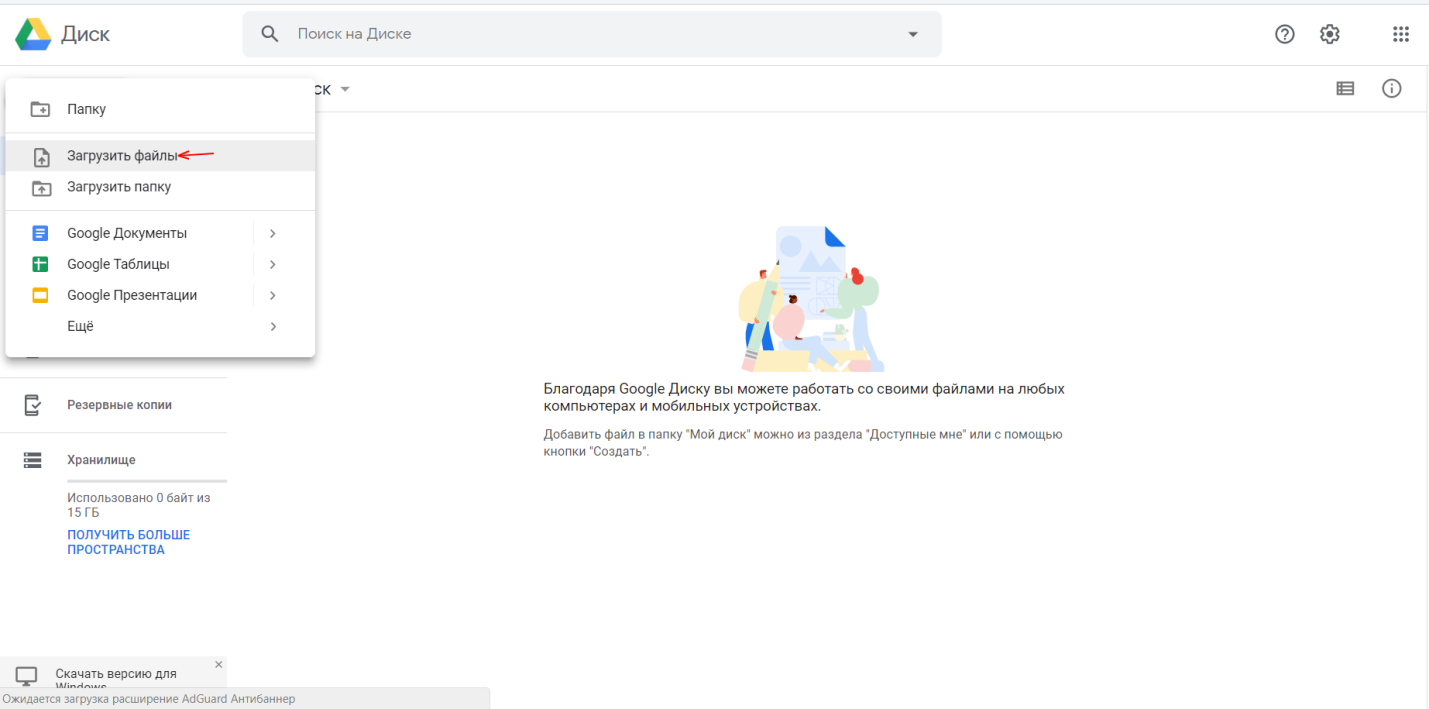
Task: Open the Help question mark icon
Action: (x=1285, y=34)
